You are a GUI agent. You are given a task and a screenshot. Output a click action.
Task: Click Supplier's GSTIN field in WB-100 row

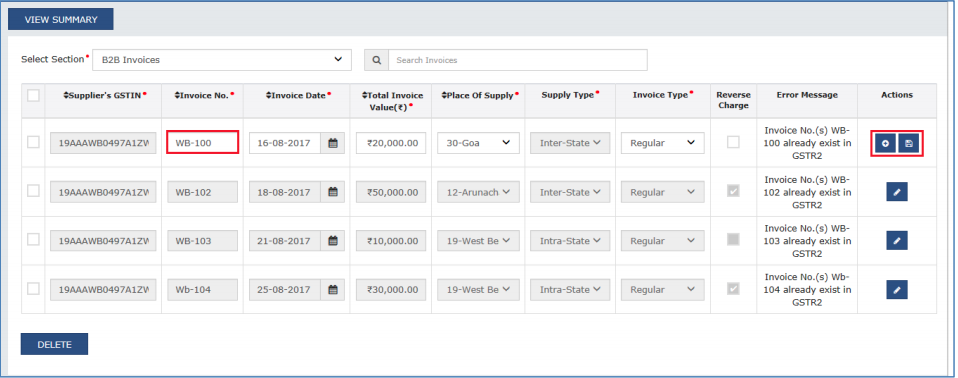[103, 143]
